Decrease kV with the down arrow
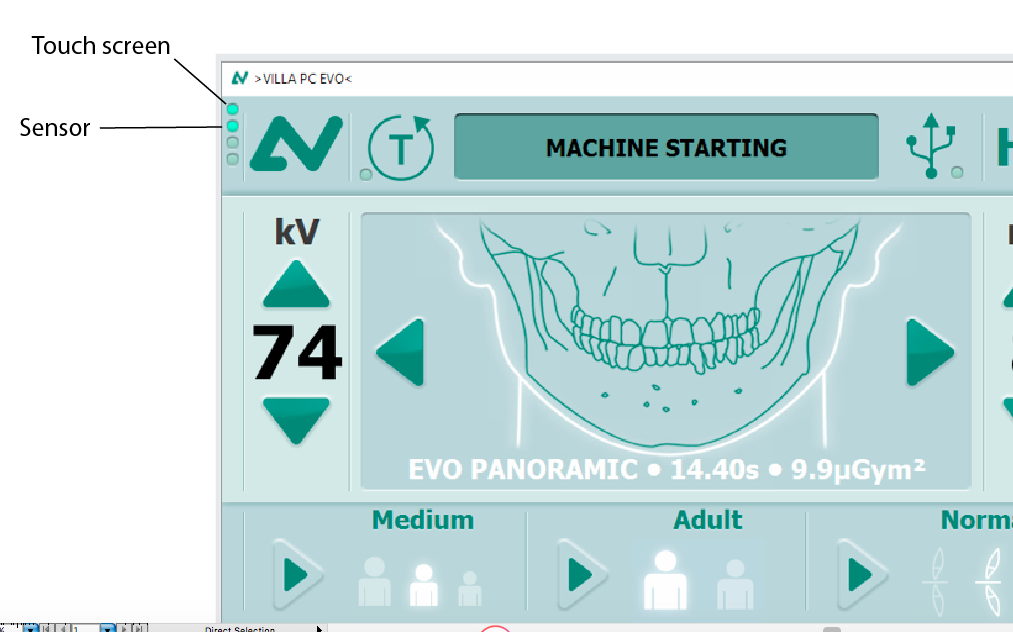This screenshot has width=1013, height=632. tap(296, 418)
